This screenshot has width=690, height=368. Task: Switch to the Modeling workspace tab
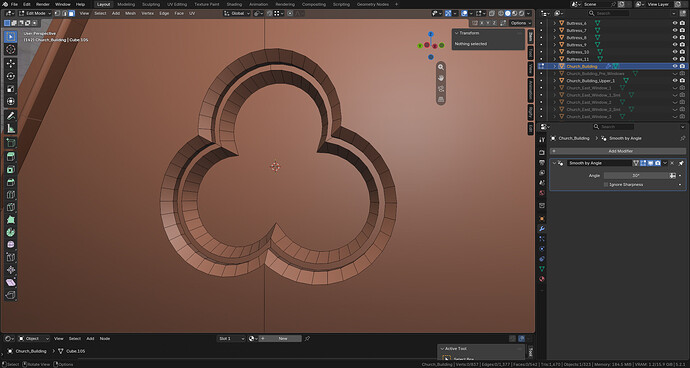[126, 4]
